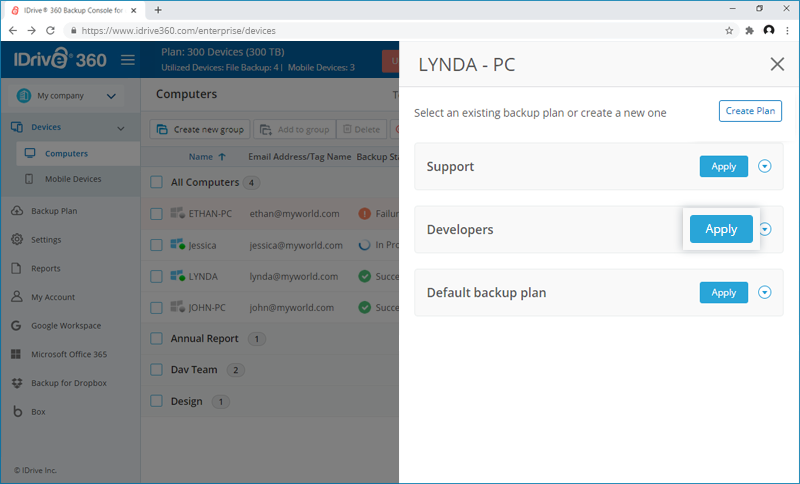Open the browser profile avatar

(x=769, y=30)
